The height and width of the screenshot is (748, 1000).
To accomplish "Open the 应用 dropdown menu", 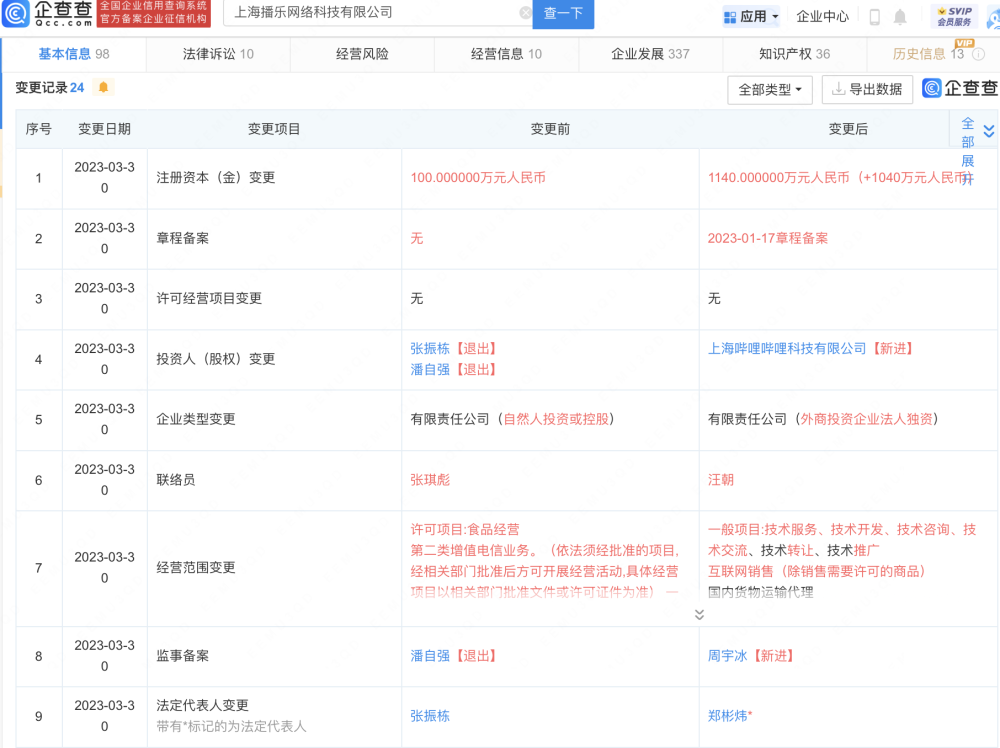I will tap(751, 17).
